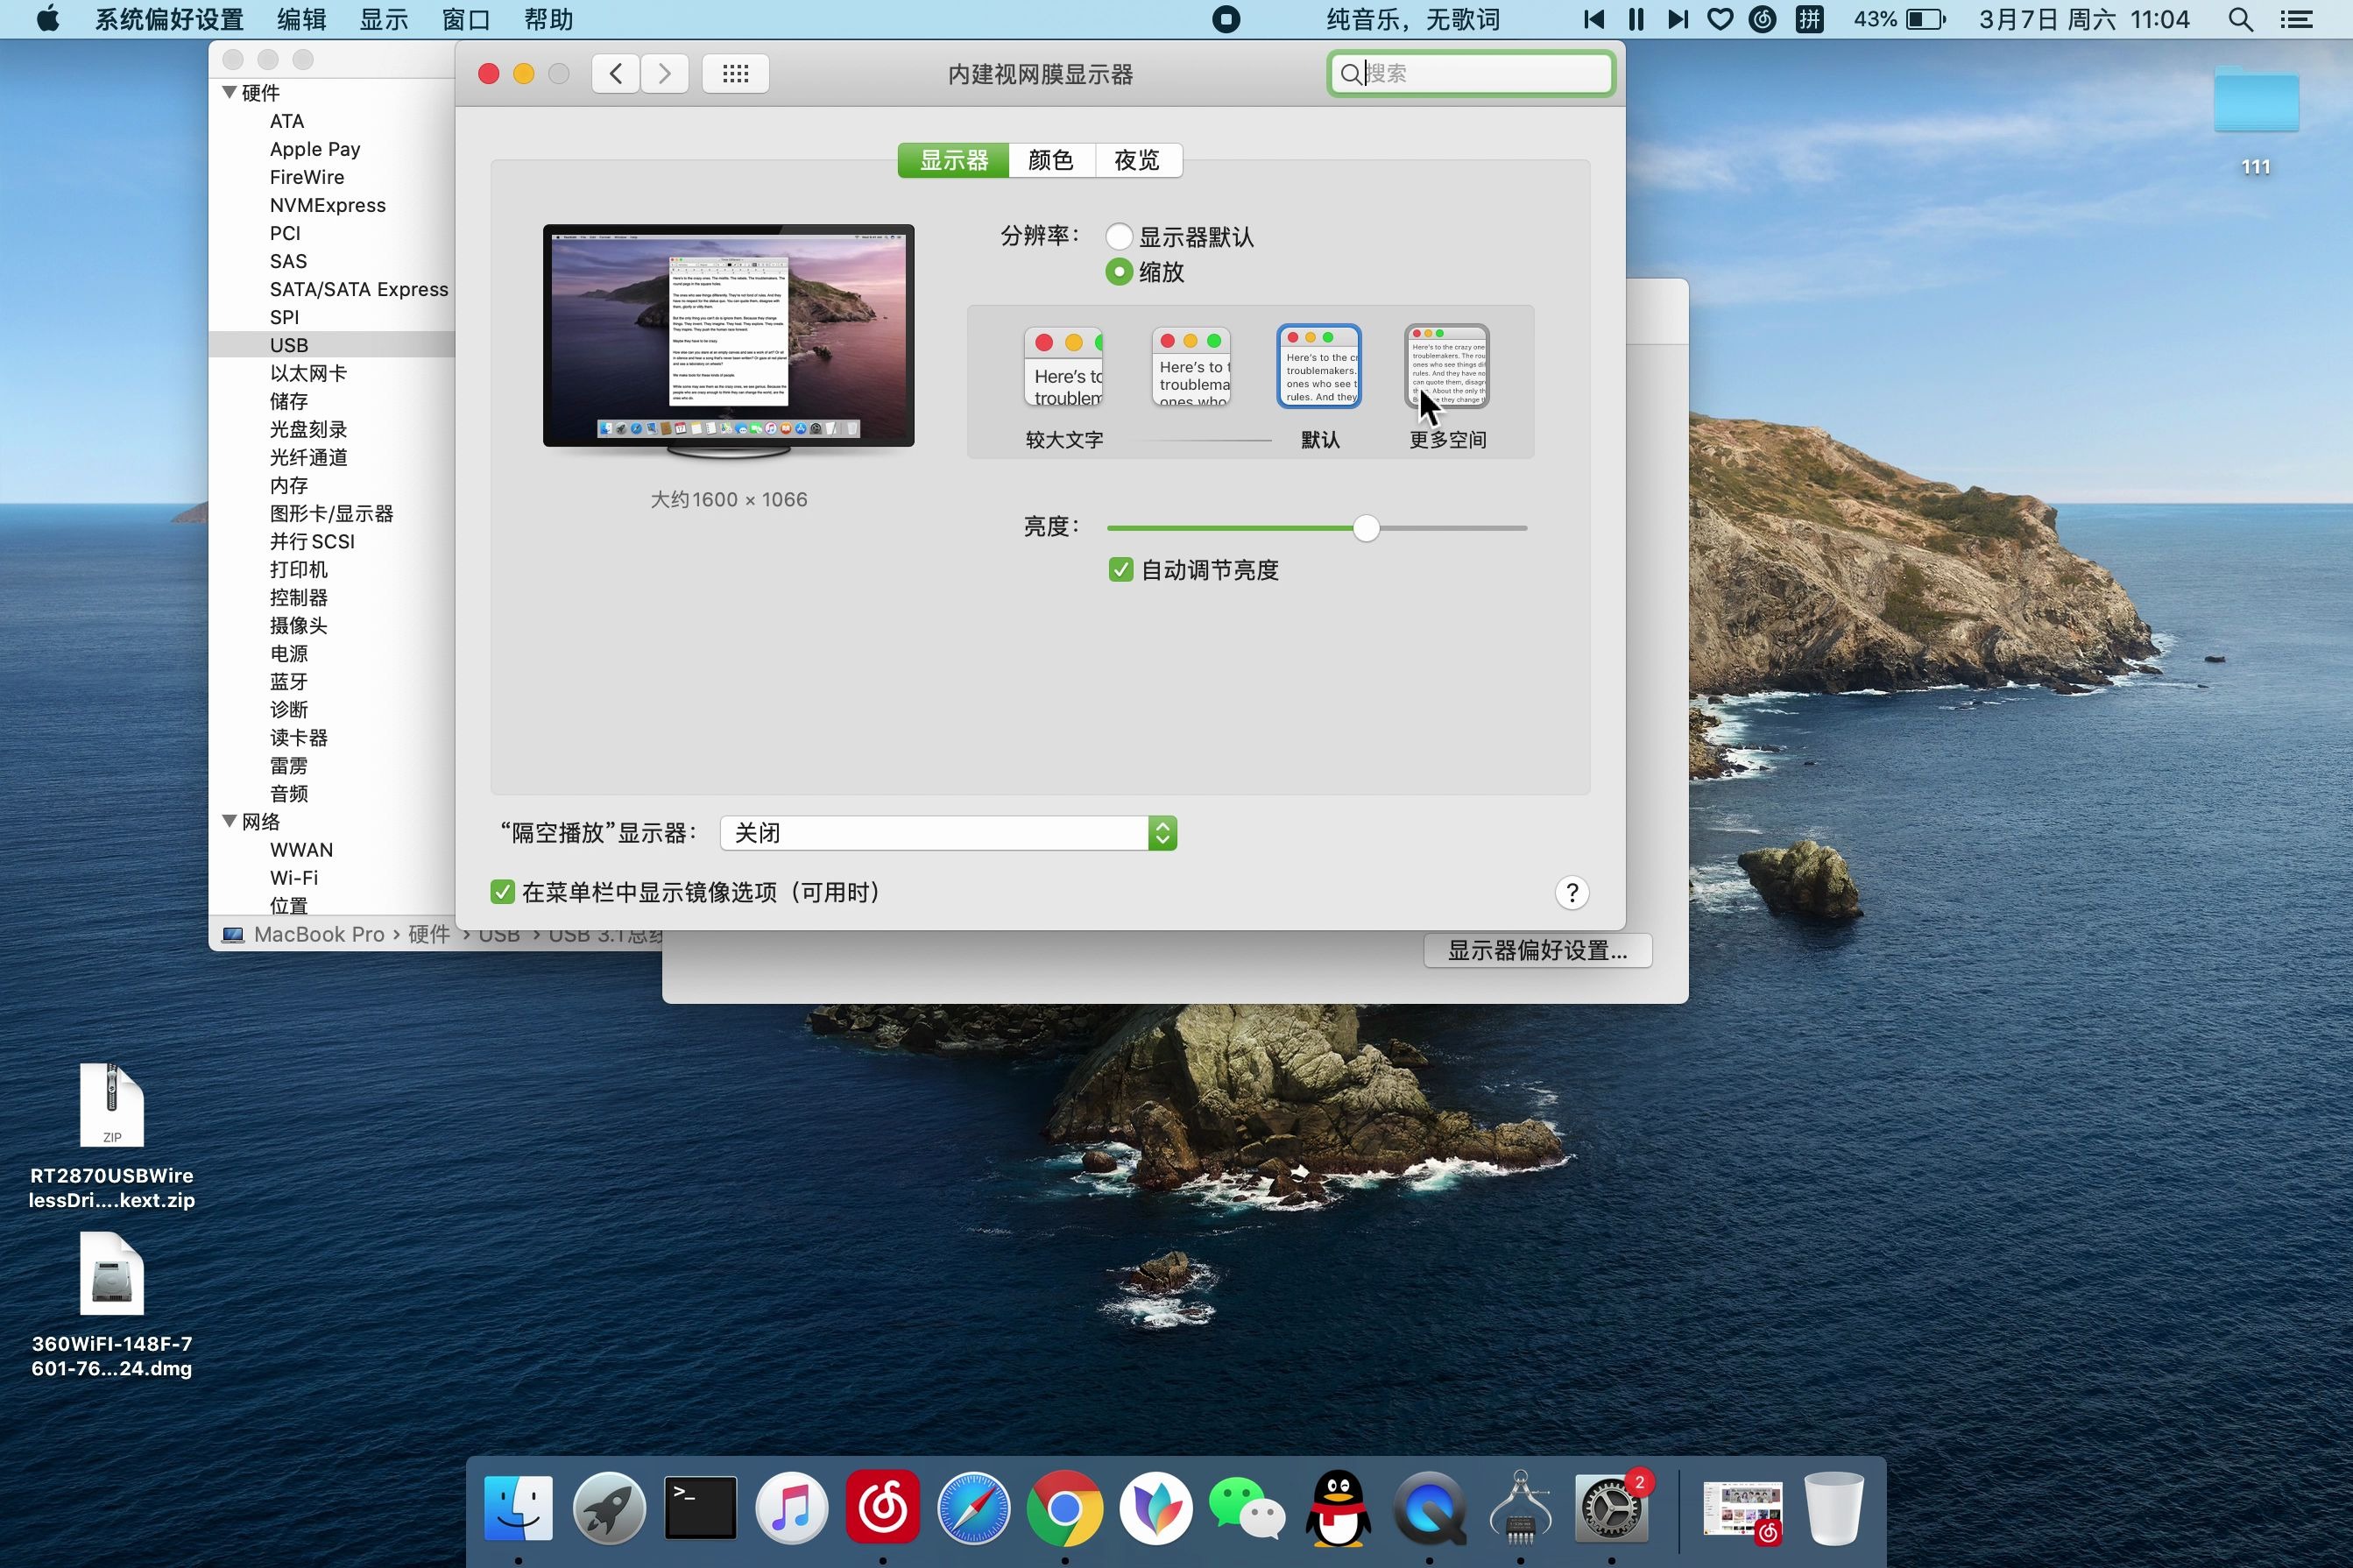Select NVMExpress in hardware list

[x=328, y=205]
